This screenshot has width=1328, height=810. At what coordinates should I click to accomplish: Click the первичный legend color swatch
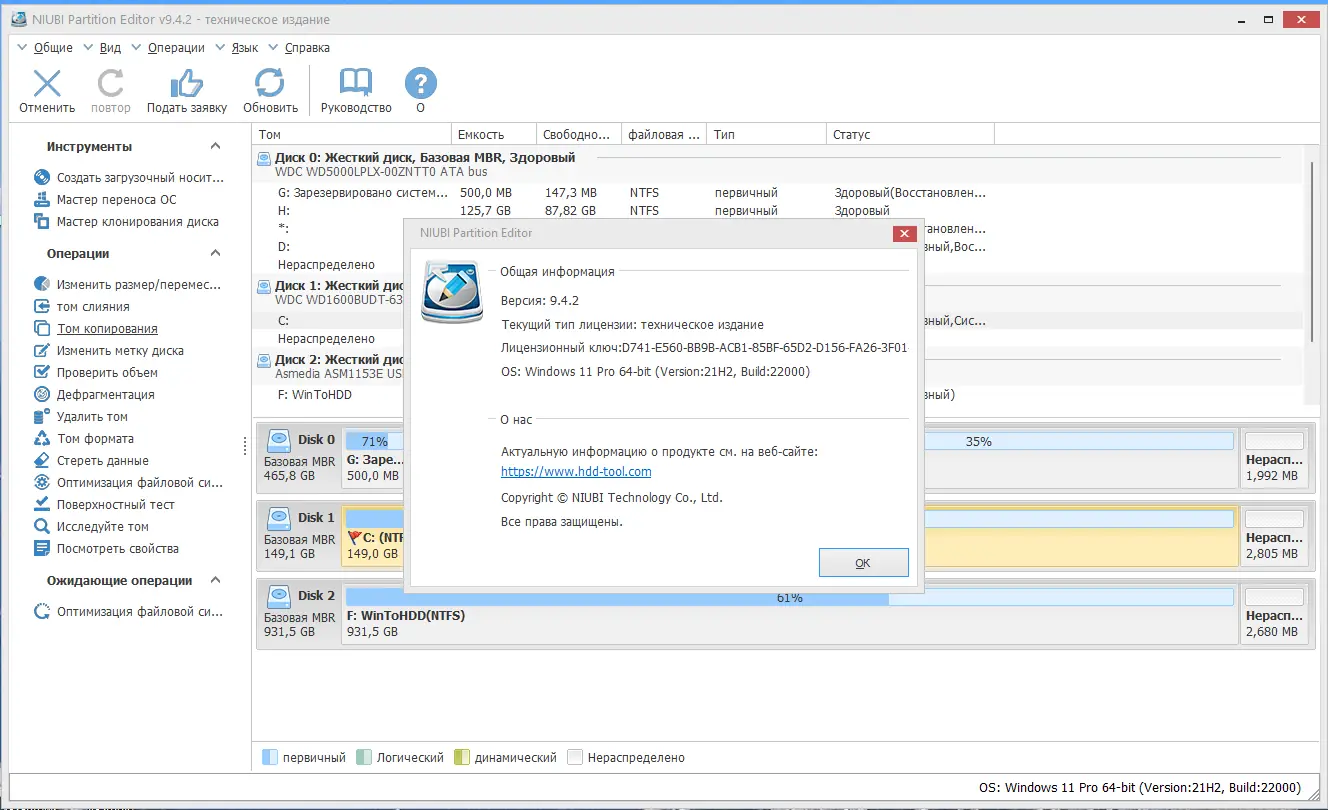pos(269,758)
